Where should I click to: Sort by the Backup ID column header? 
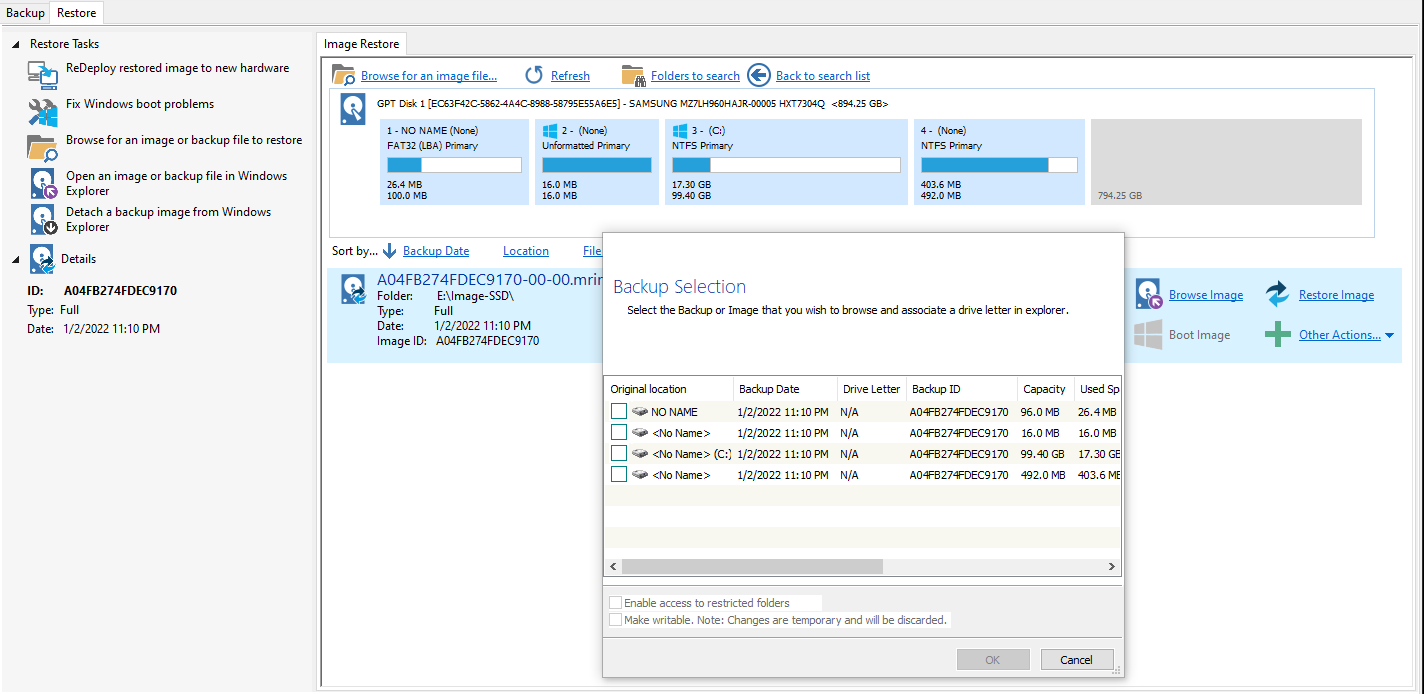pos(962,389)
